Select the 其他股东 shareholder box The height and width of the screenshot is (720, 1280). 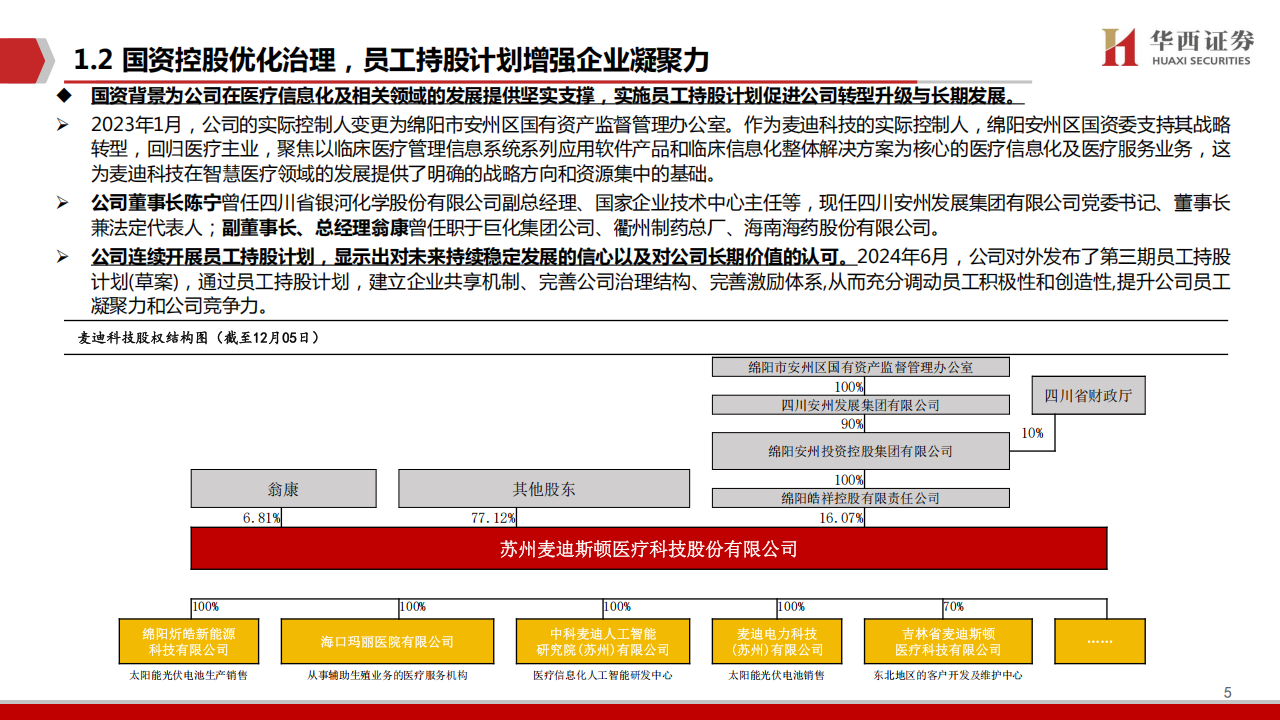(544, 489)
